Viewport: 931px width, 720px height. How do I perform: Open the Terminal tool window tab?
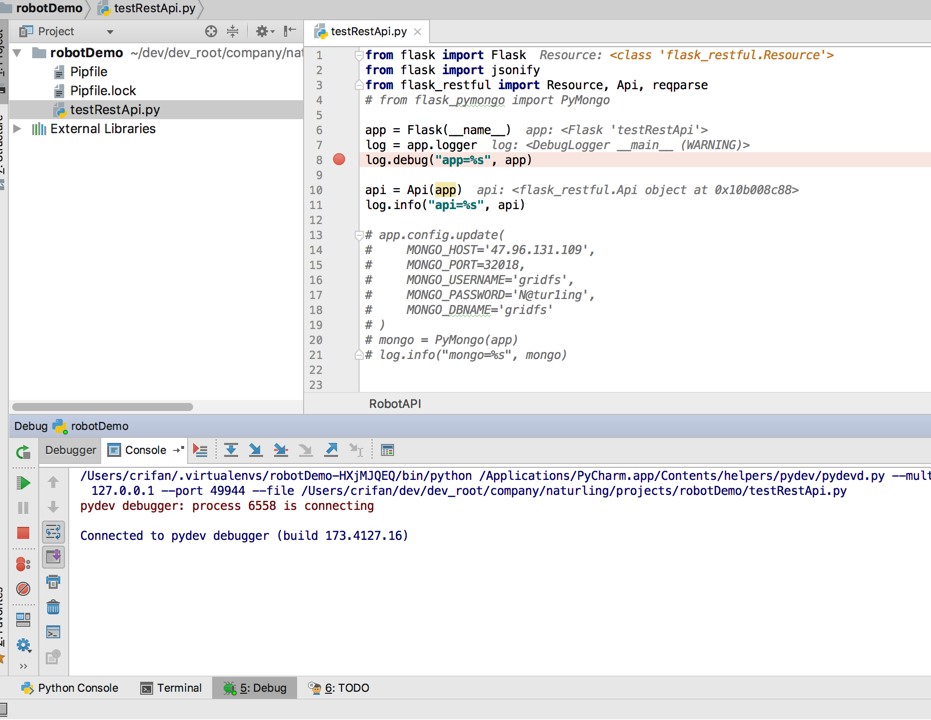click(170, 688)
